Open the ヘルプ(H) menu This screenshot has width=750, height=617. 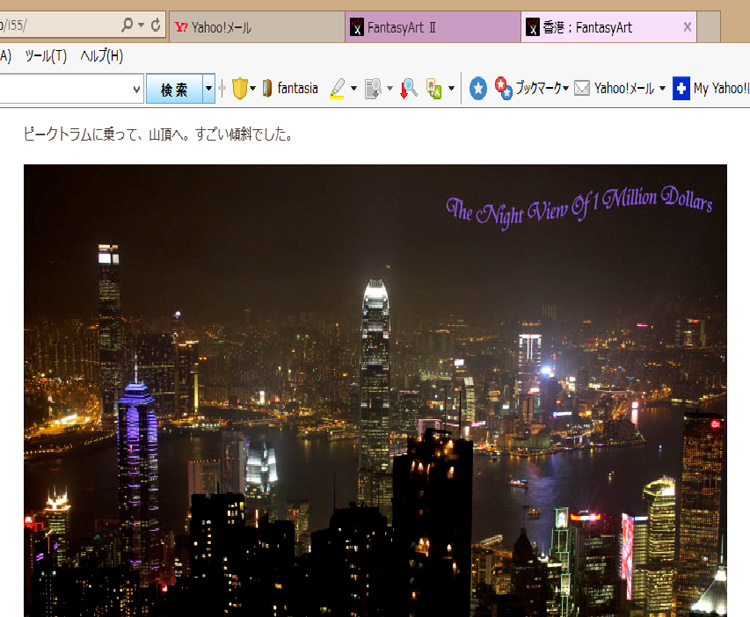[x=101, y=56]
